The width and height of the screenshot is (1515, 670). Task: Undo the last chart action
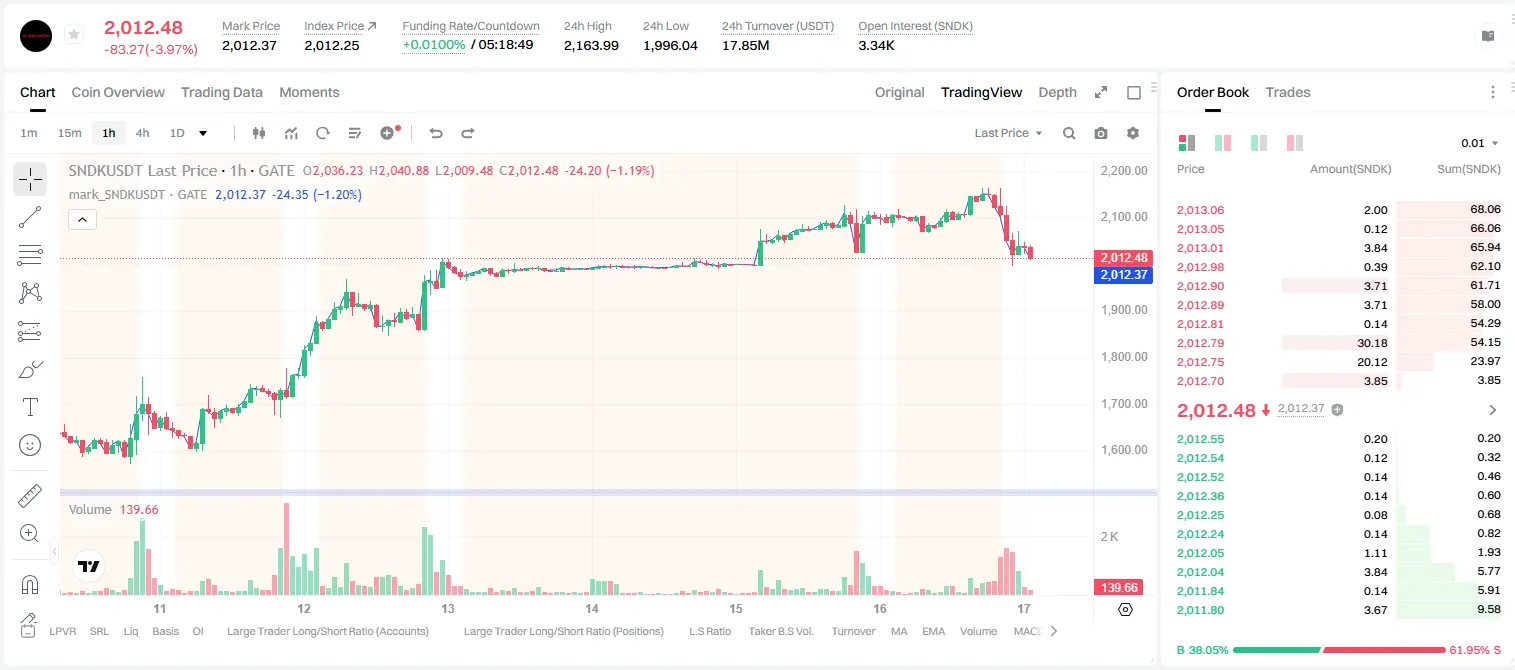[x=435, y=133]
